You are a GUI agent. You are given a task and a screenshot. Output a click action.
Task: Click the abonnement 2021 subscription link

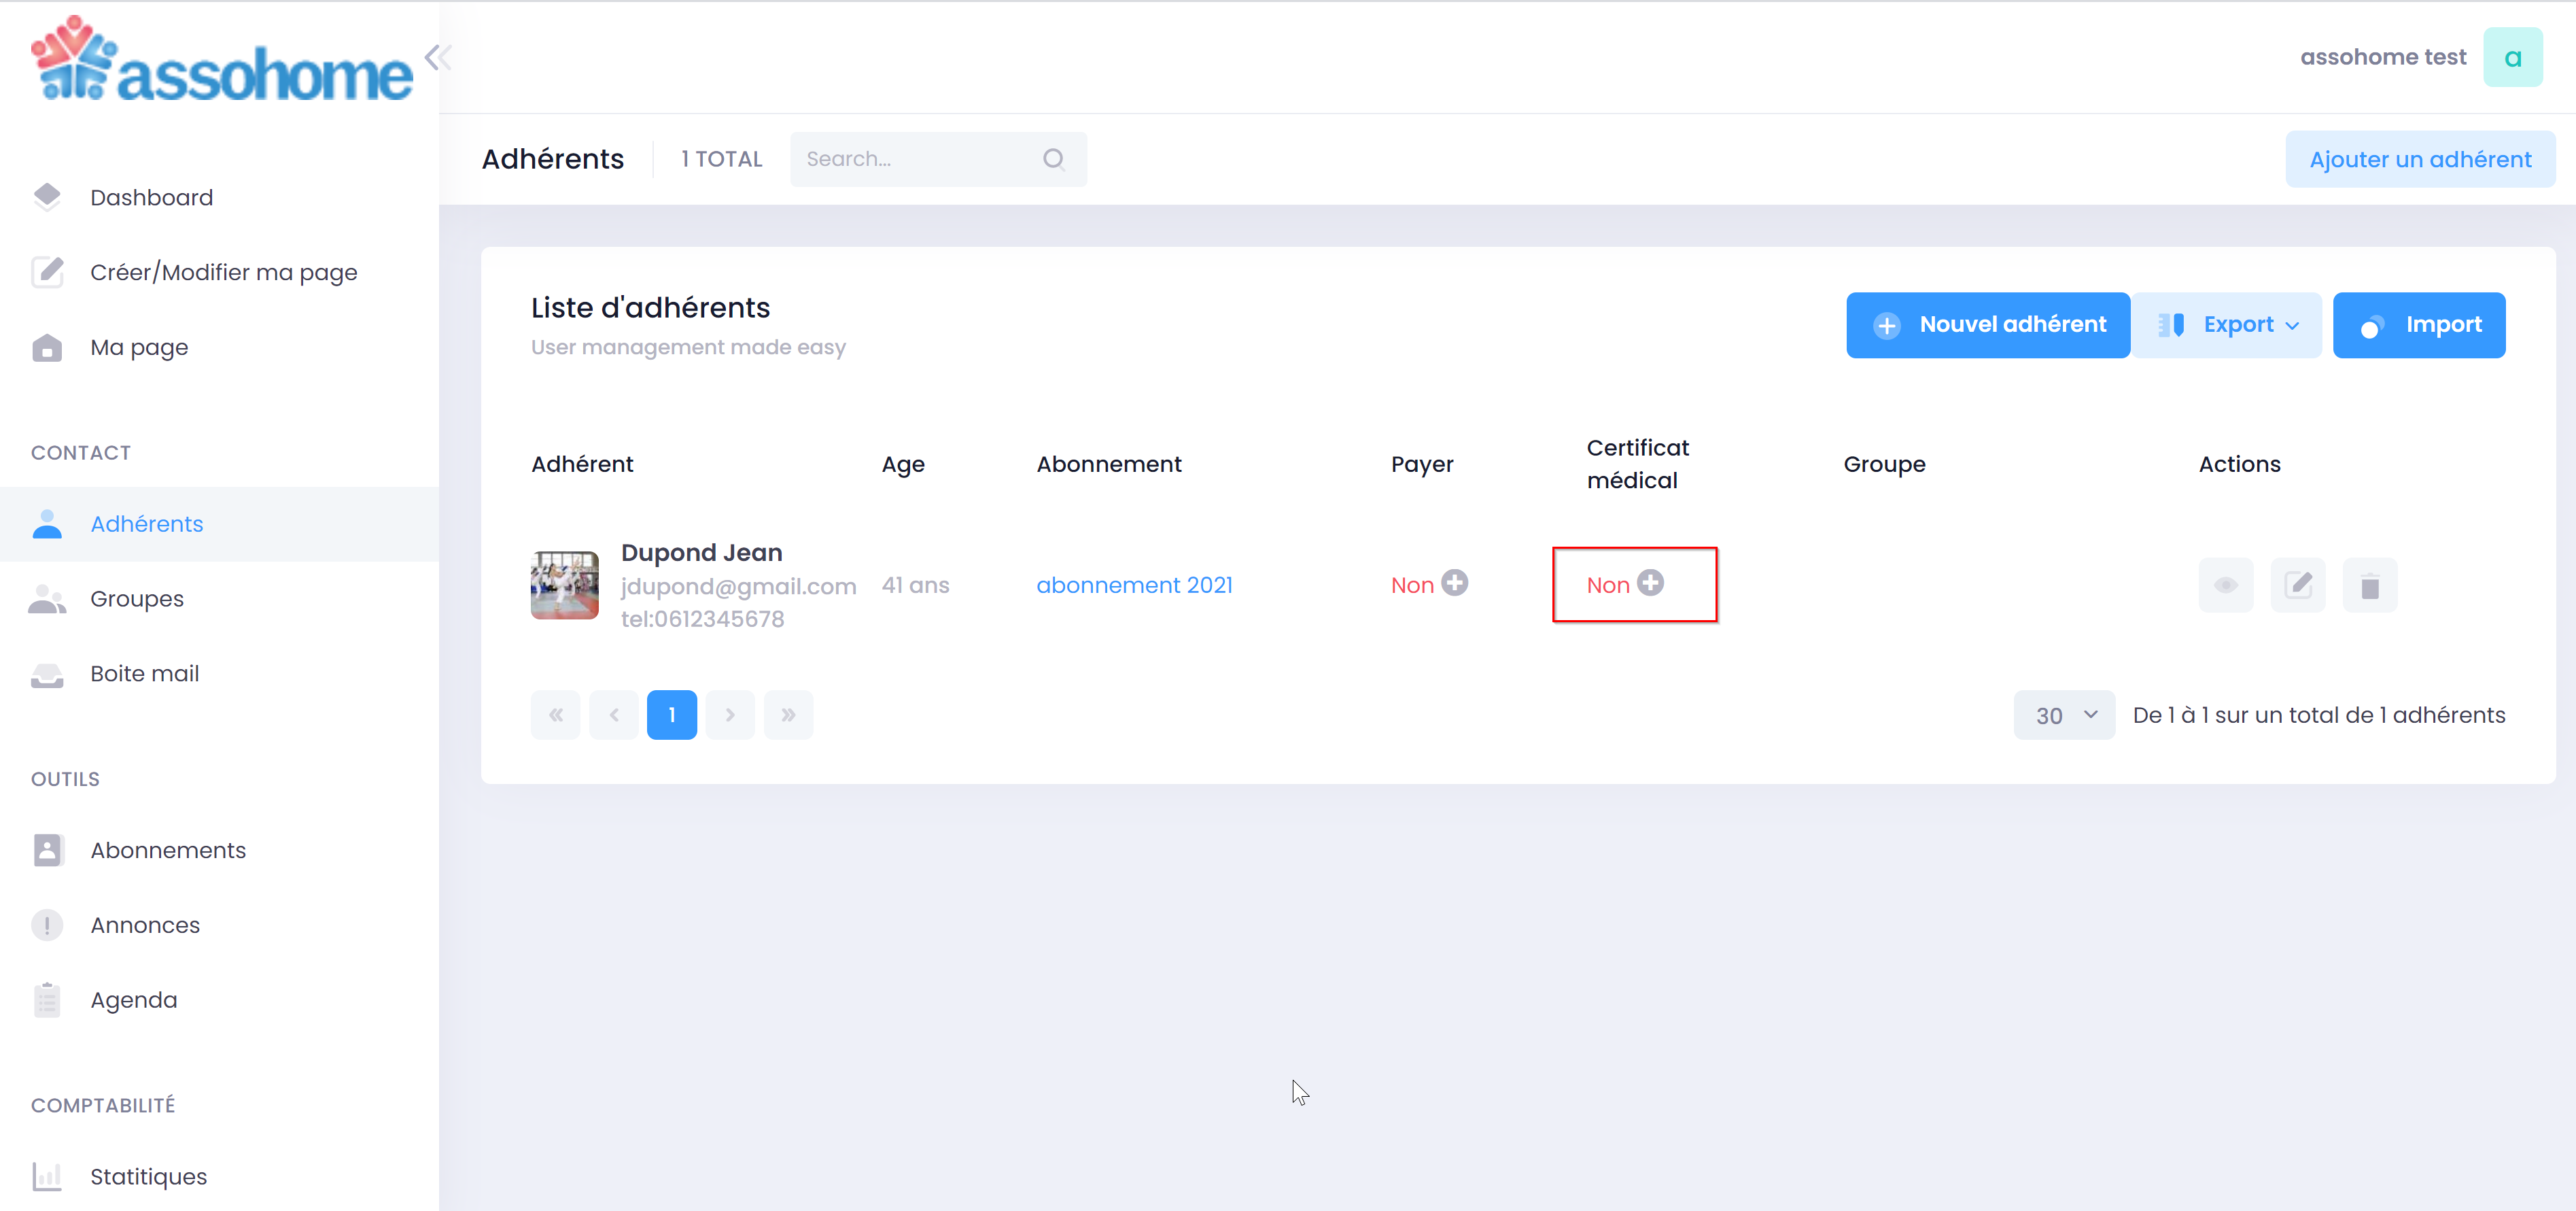pyautogui.click(x=1134, y=583)
